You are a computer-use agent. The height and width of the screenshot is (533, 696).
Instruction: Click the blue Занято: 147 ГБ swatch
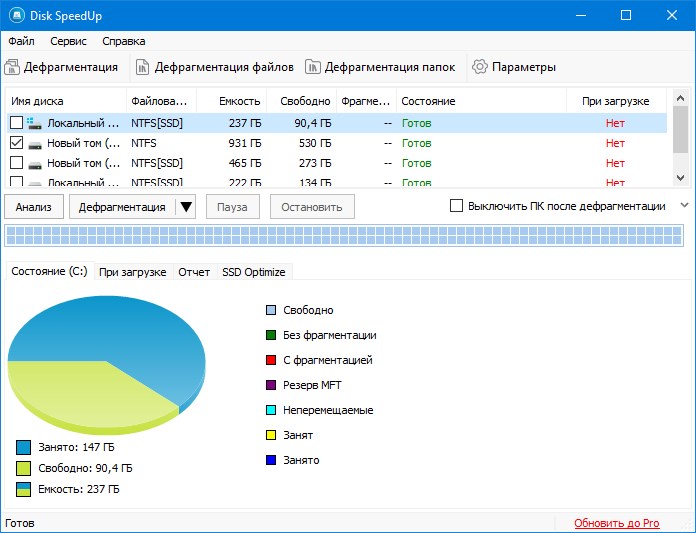(24, 447)
